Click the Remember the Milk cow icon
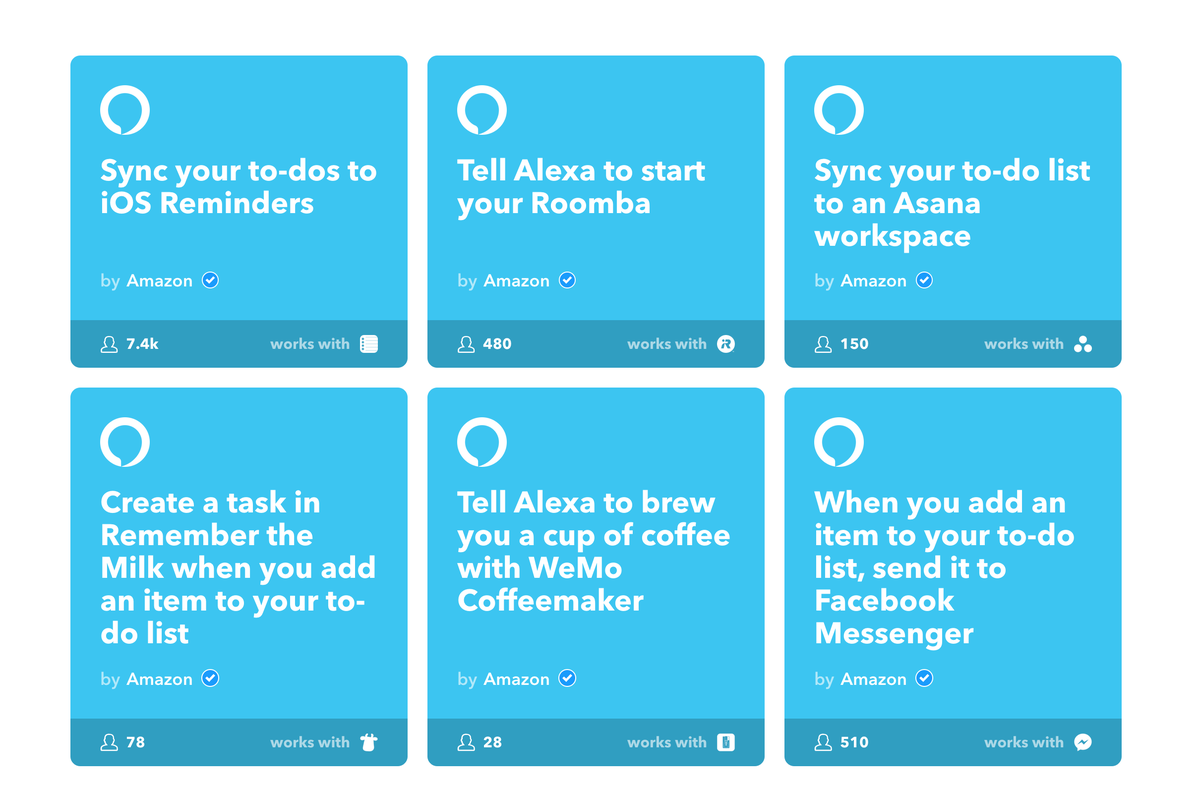The width and height of the screenshot is (1200, 786). (x=369, y=742)
